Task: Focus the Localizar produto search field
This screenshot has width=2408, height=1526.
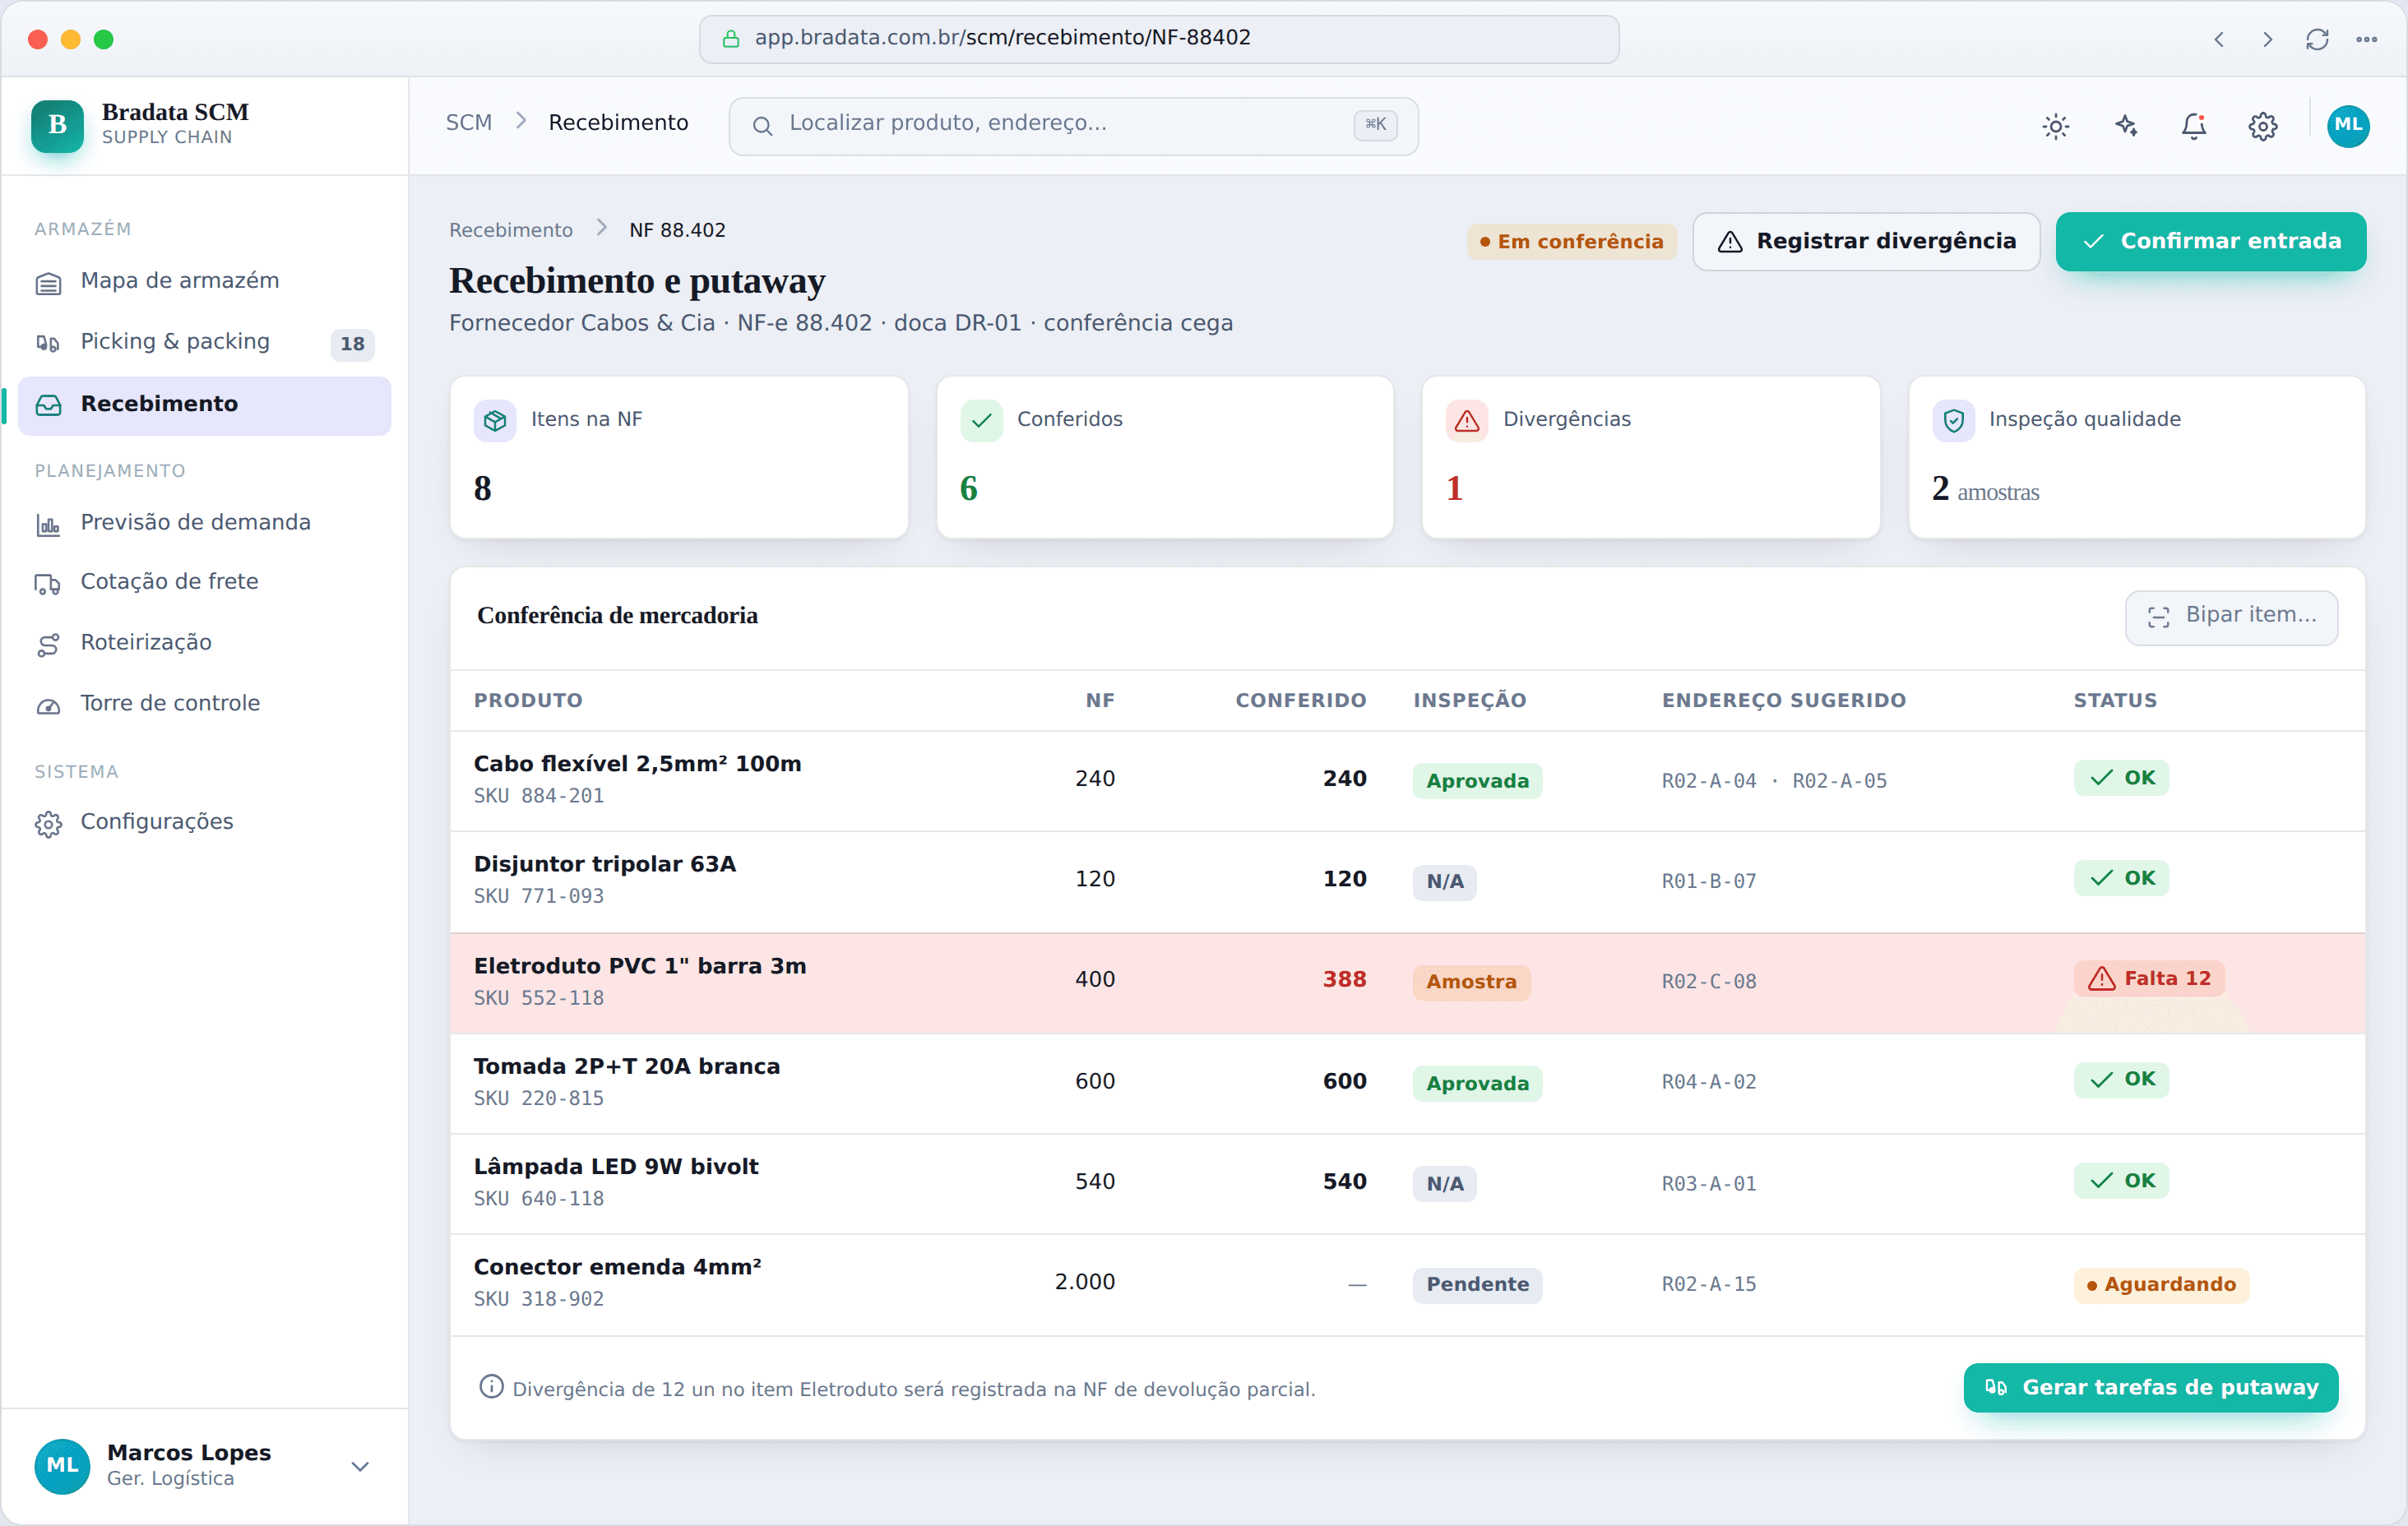Action: coord(1073,126)
